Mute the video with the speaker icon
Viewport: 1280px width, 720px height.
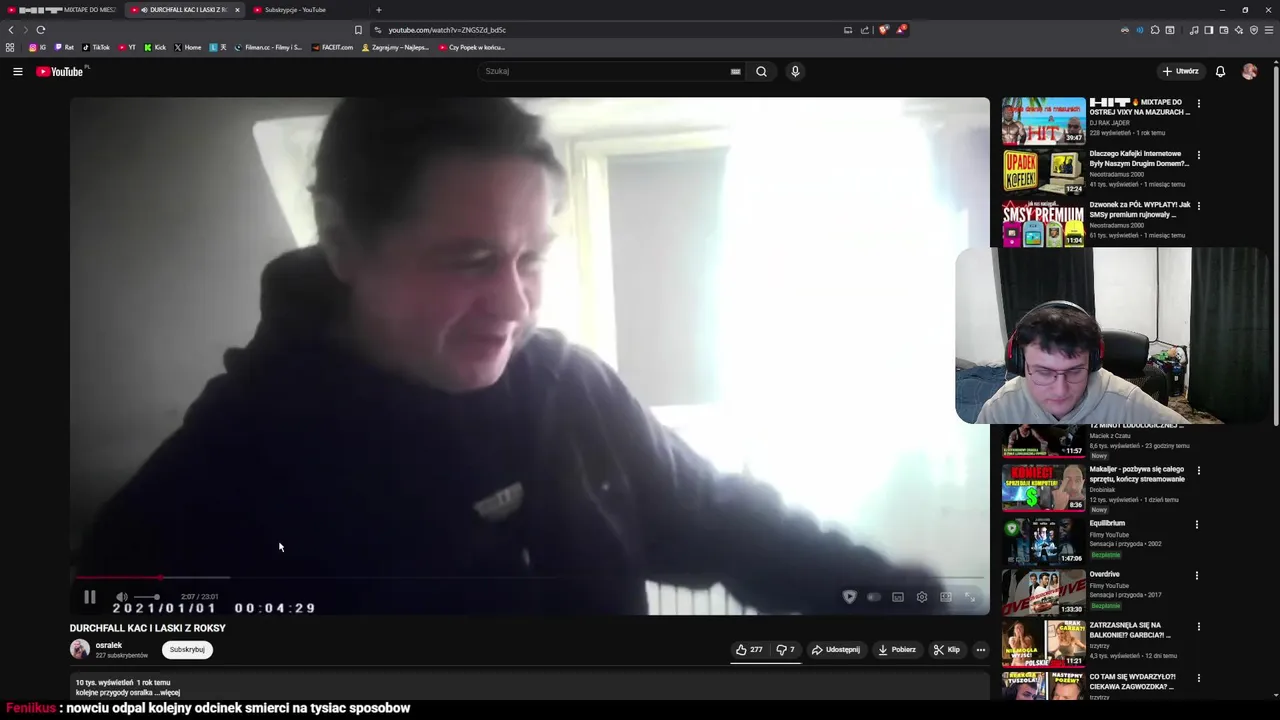pos(121,597)
